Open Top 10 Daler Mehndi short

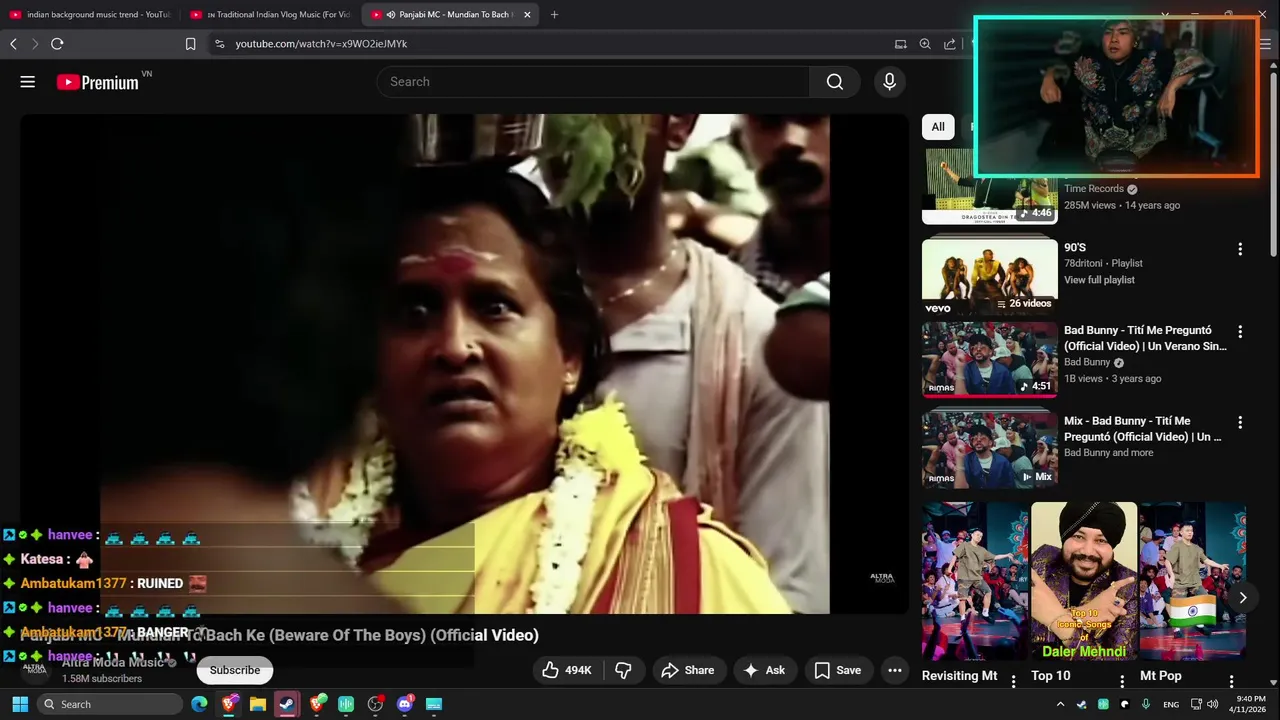coord(1084,581)
